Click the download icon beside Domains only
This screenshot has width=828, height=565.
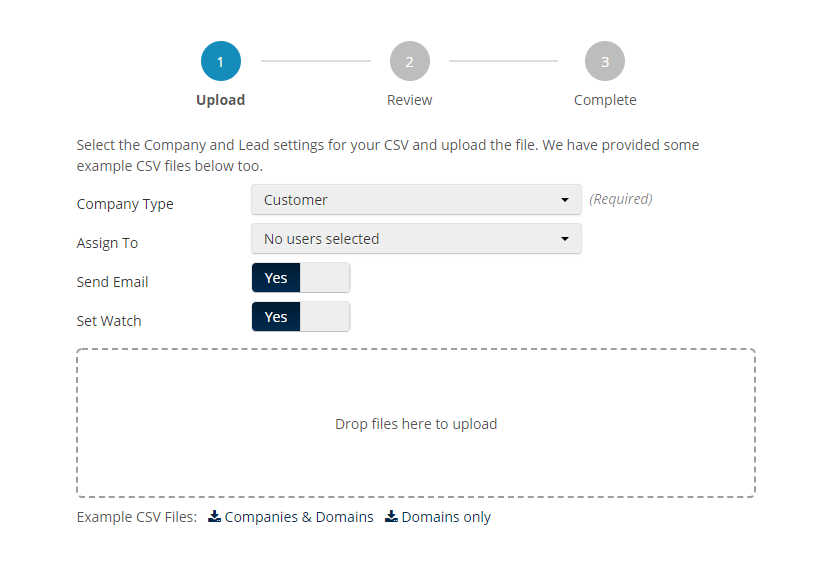391,517
